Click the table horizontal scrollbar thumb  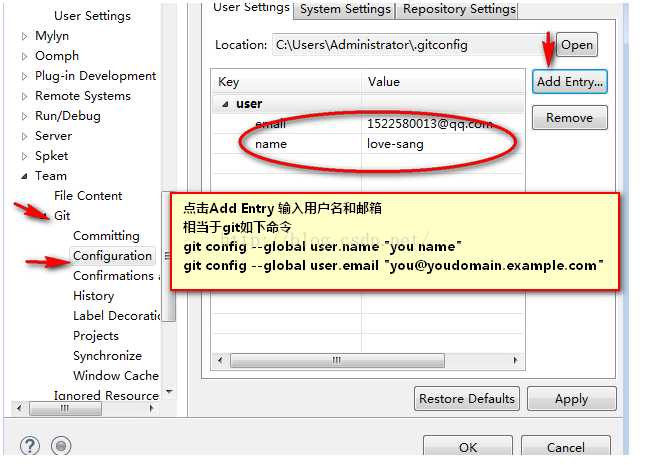pos(337,360)
